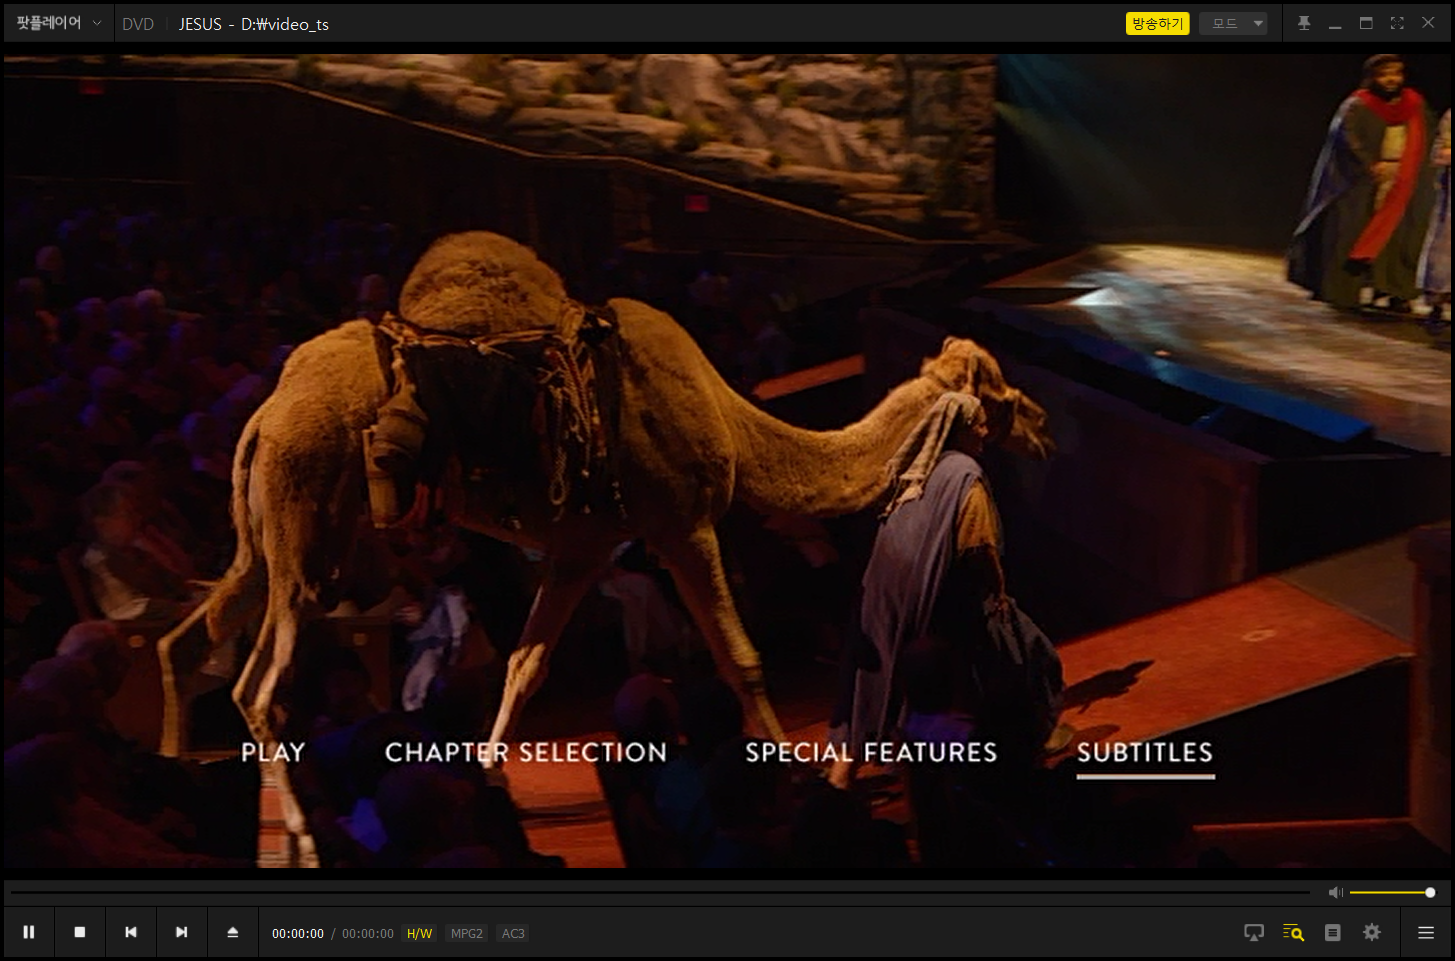Open the yellow playlist search icon
Image resolution: width=1455 pixels, height=961 pixels.
pos(1293,932)
